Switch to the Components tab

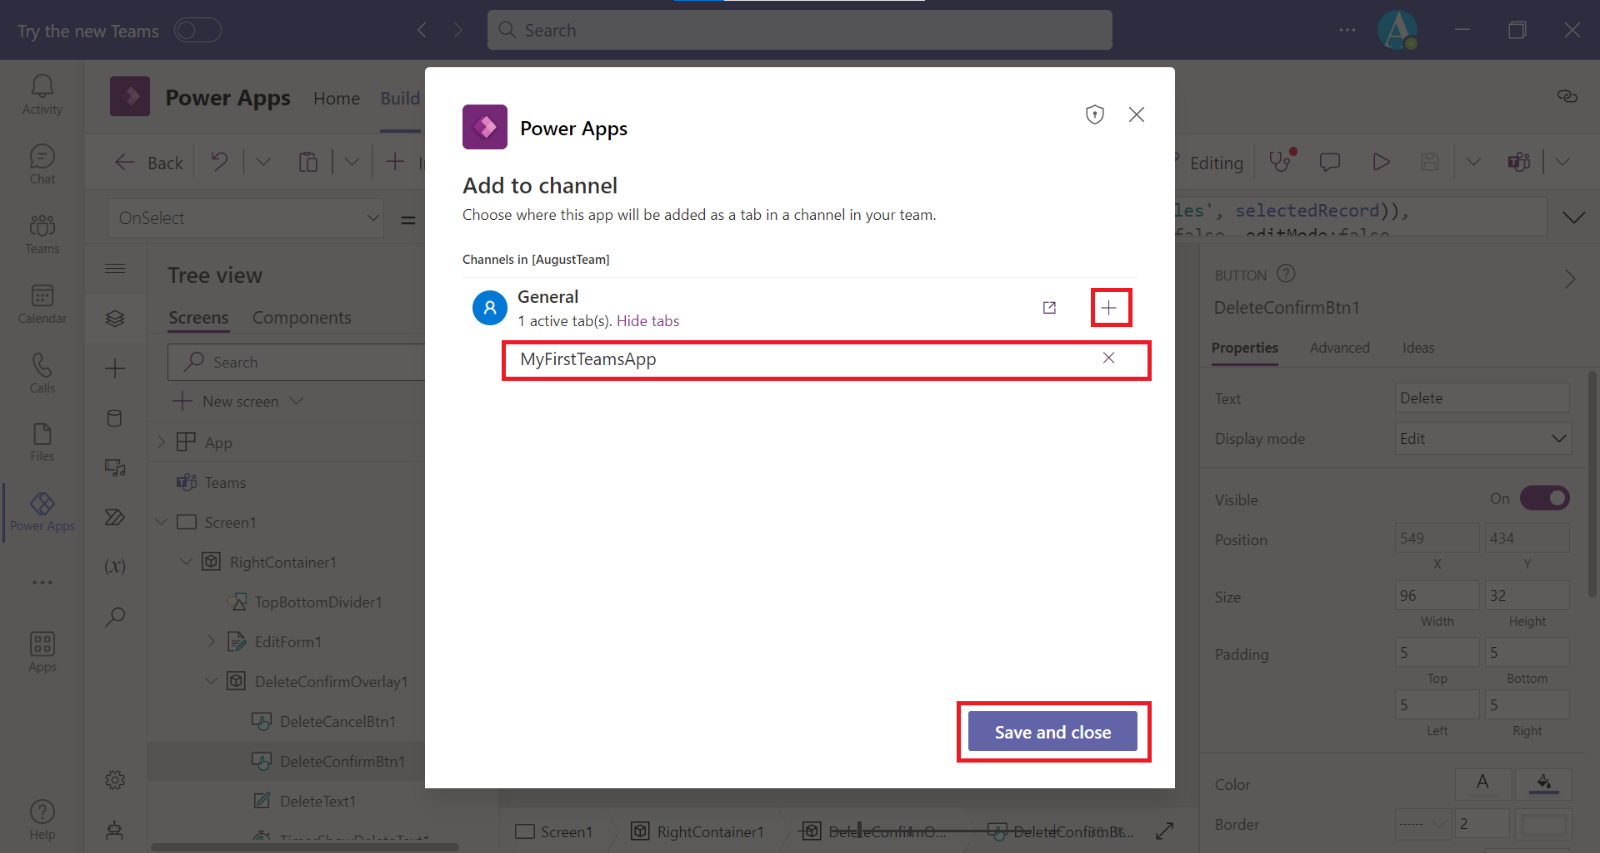click(301, 318)
